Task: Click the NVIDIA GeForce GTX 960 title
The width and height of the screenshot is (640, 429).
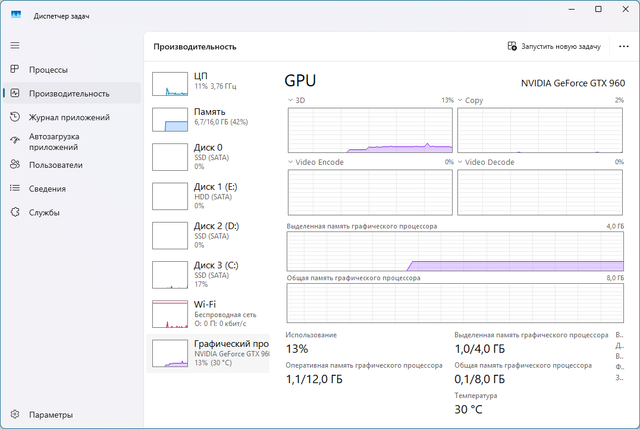Action: [x=573, y=83]
